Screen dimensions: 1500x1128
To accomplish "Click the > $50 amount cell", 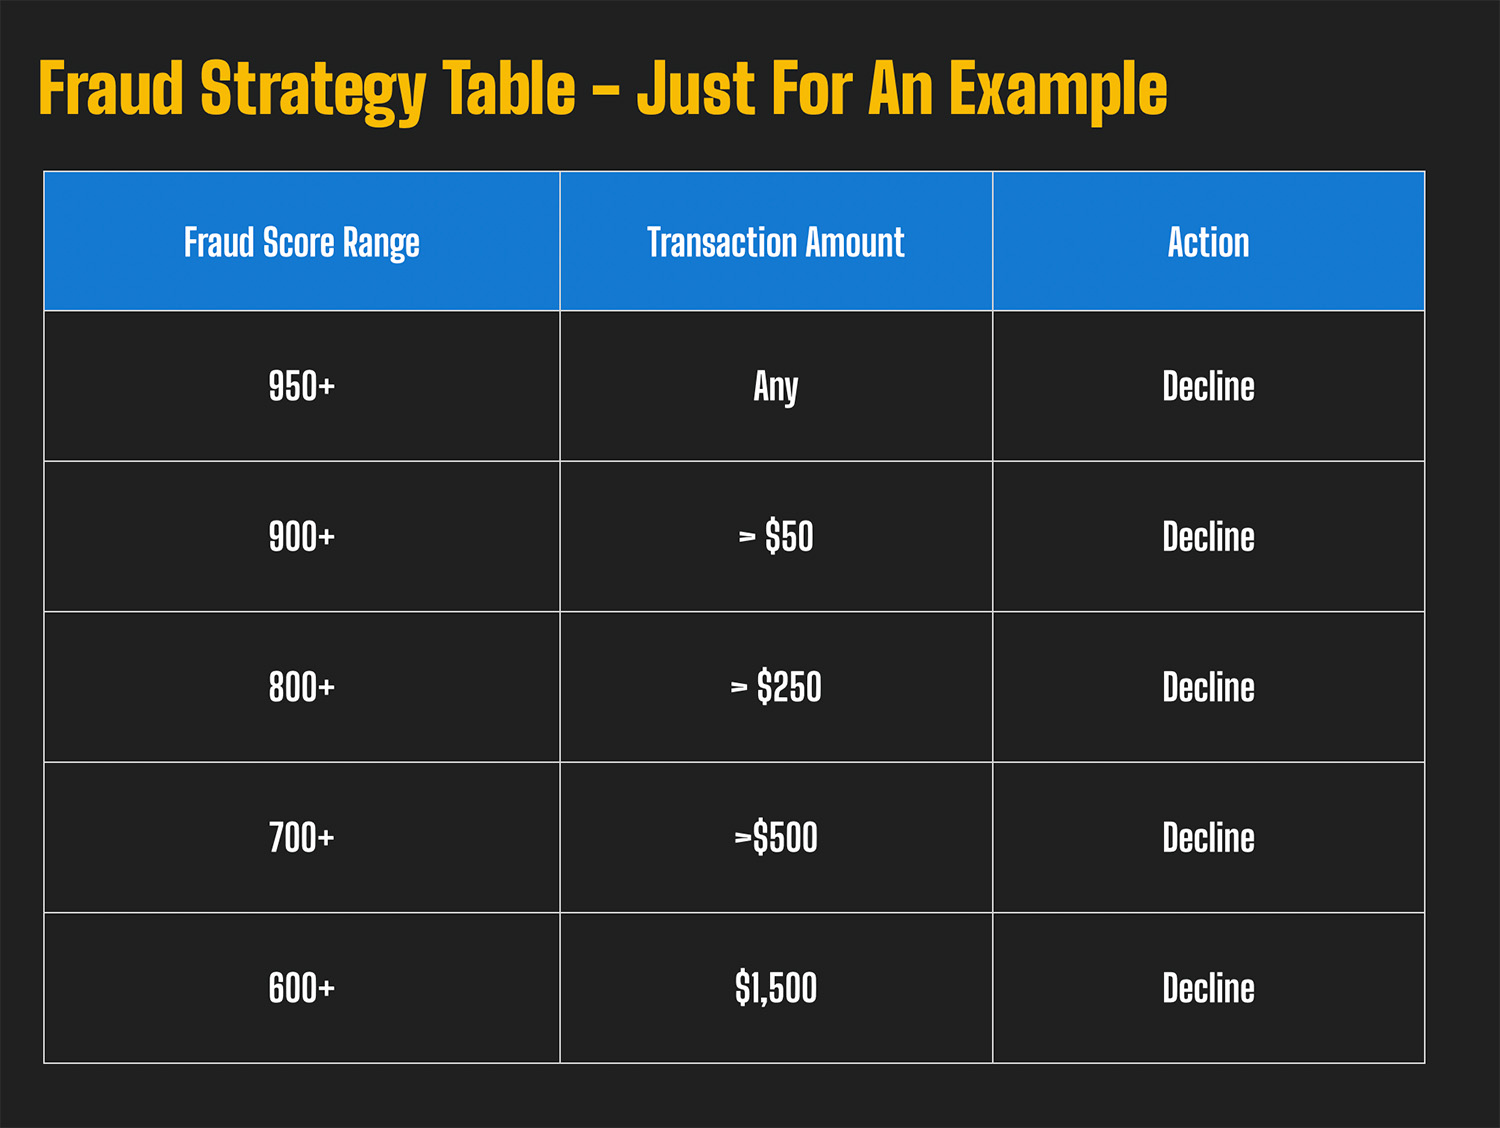I will [775, 537].
